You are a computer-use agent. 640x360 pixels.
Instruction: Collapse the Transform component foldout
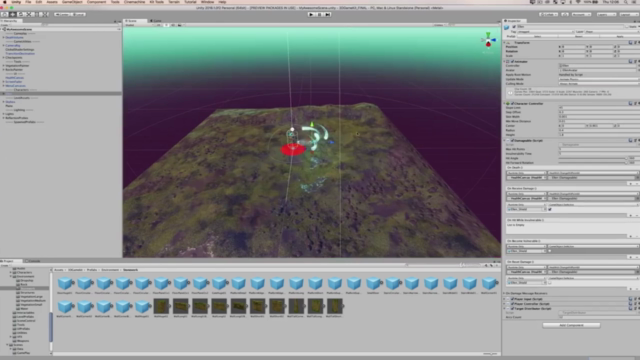[505, 42]
